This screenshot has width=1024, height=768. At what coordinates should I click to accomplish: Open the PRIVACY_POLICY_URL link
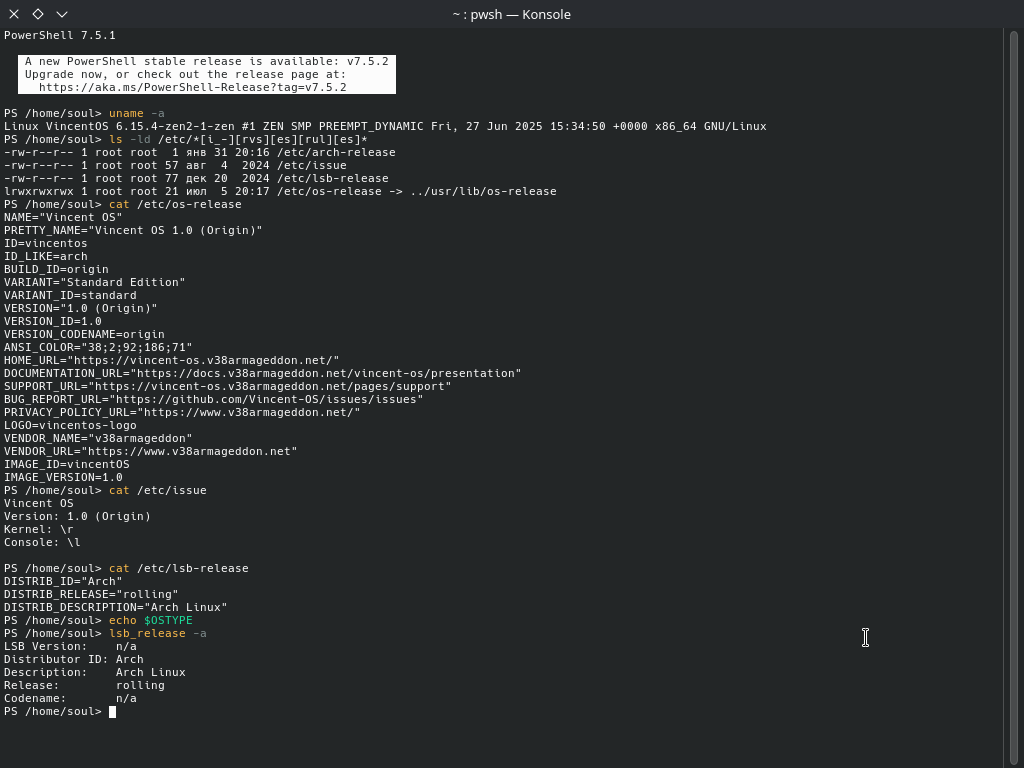point(249,413)
